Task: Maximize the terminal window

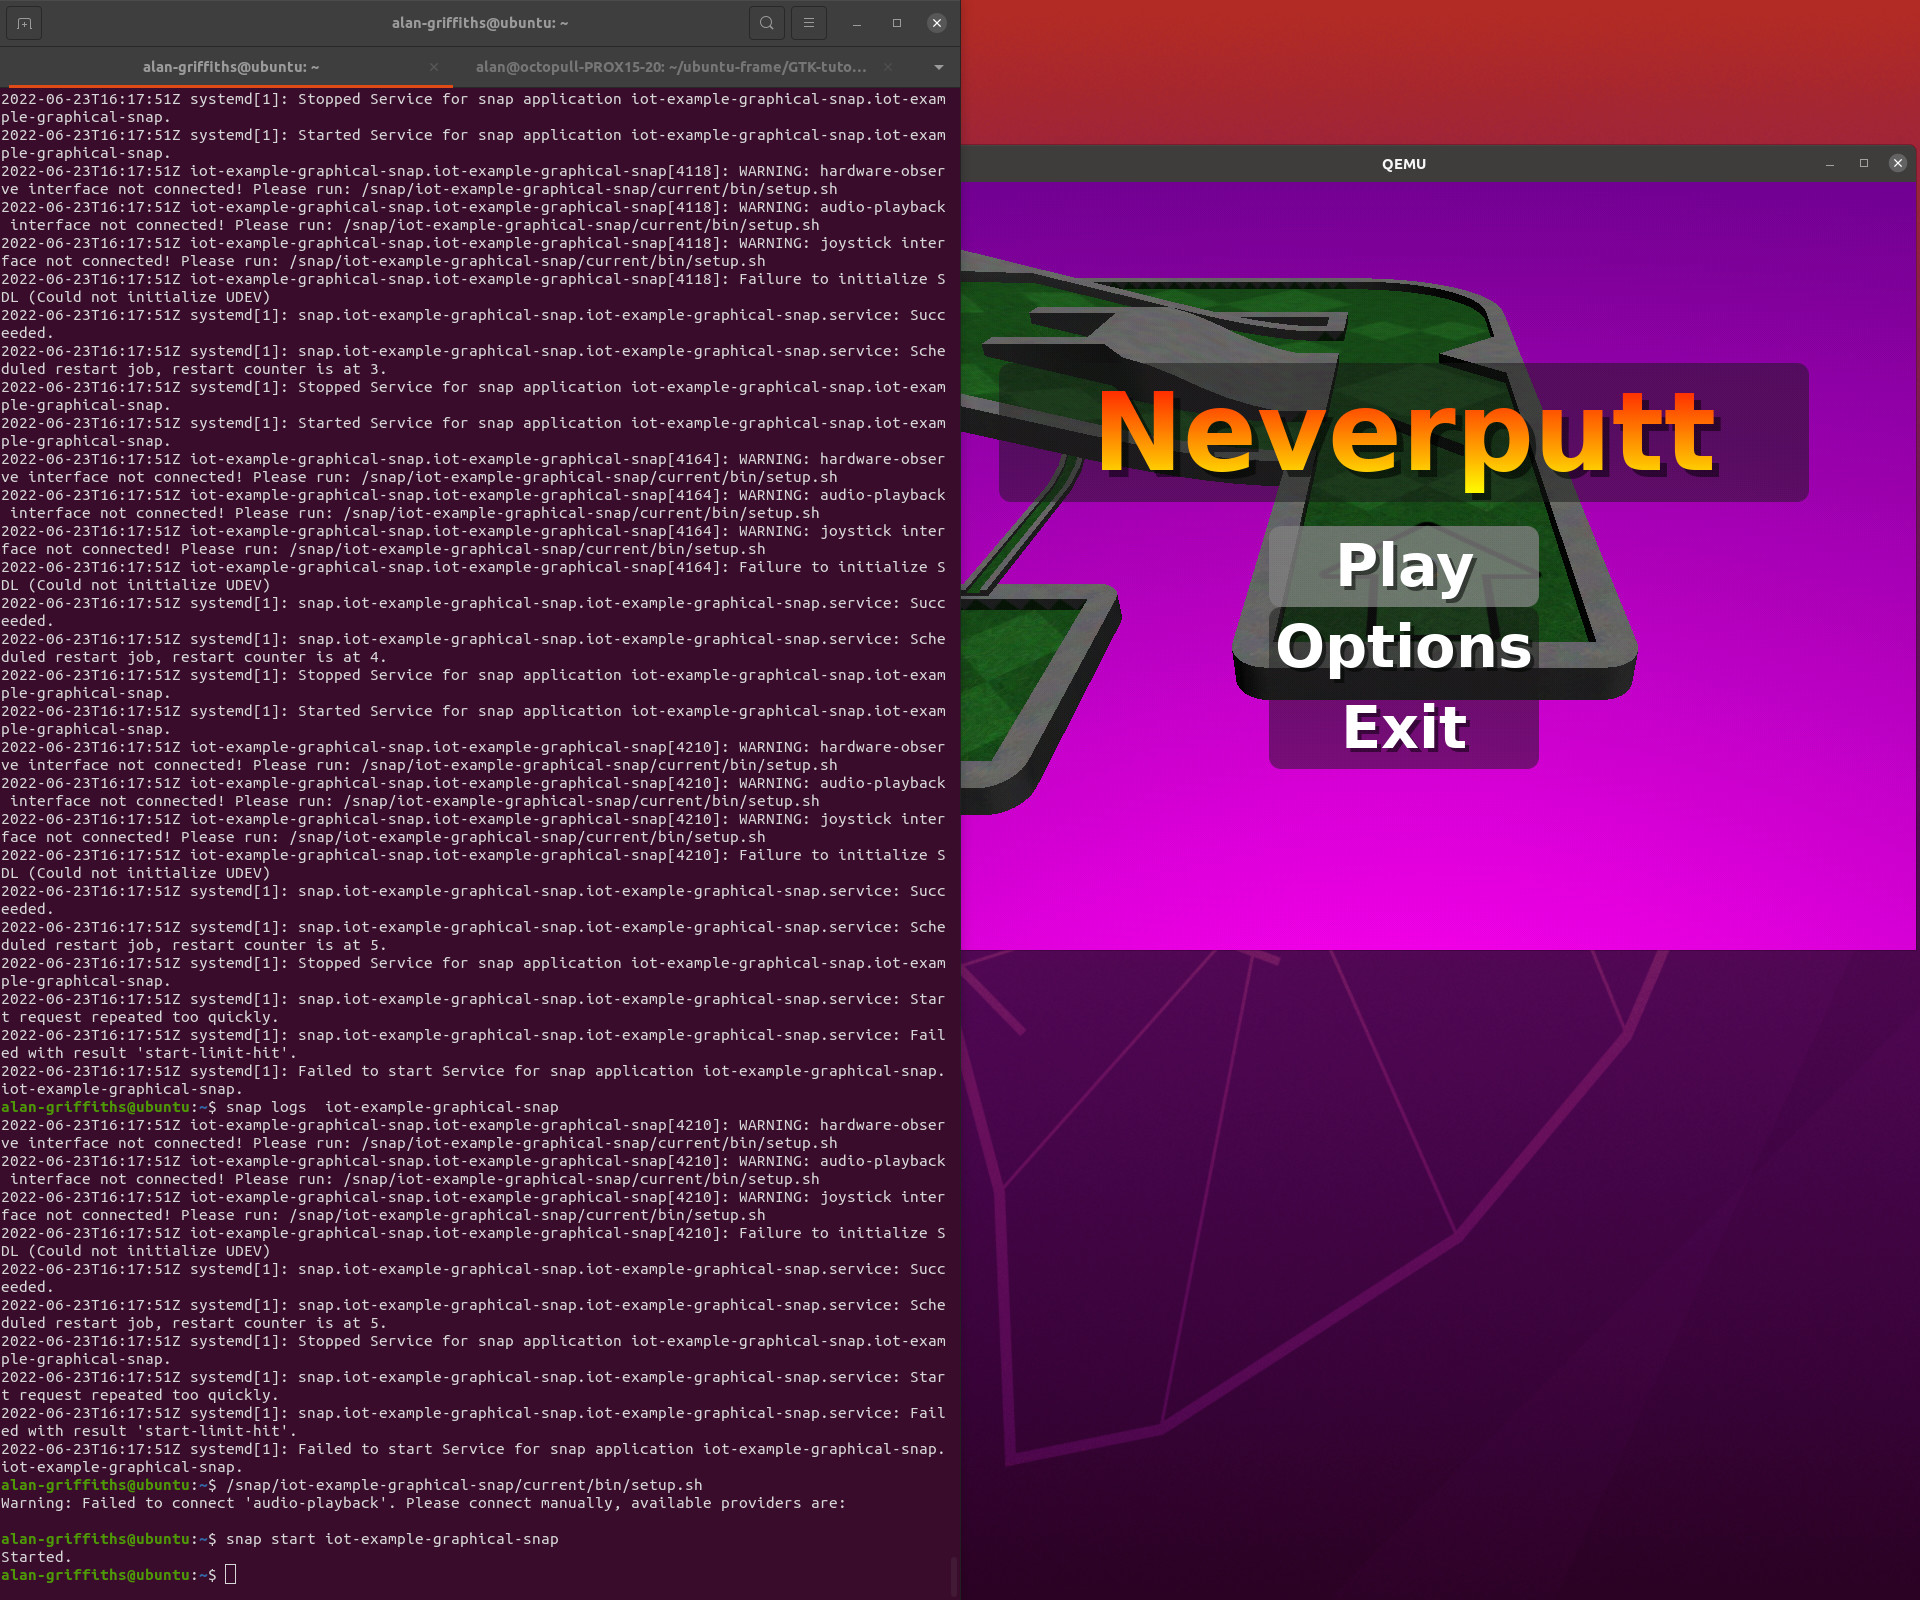Action: point(897,23)
